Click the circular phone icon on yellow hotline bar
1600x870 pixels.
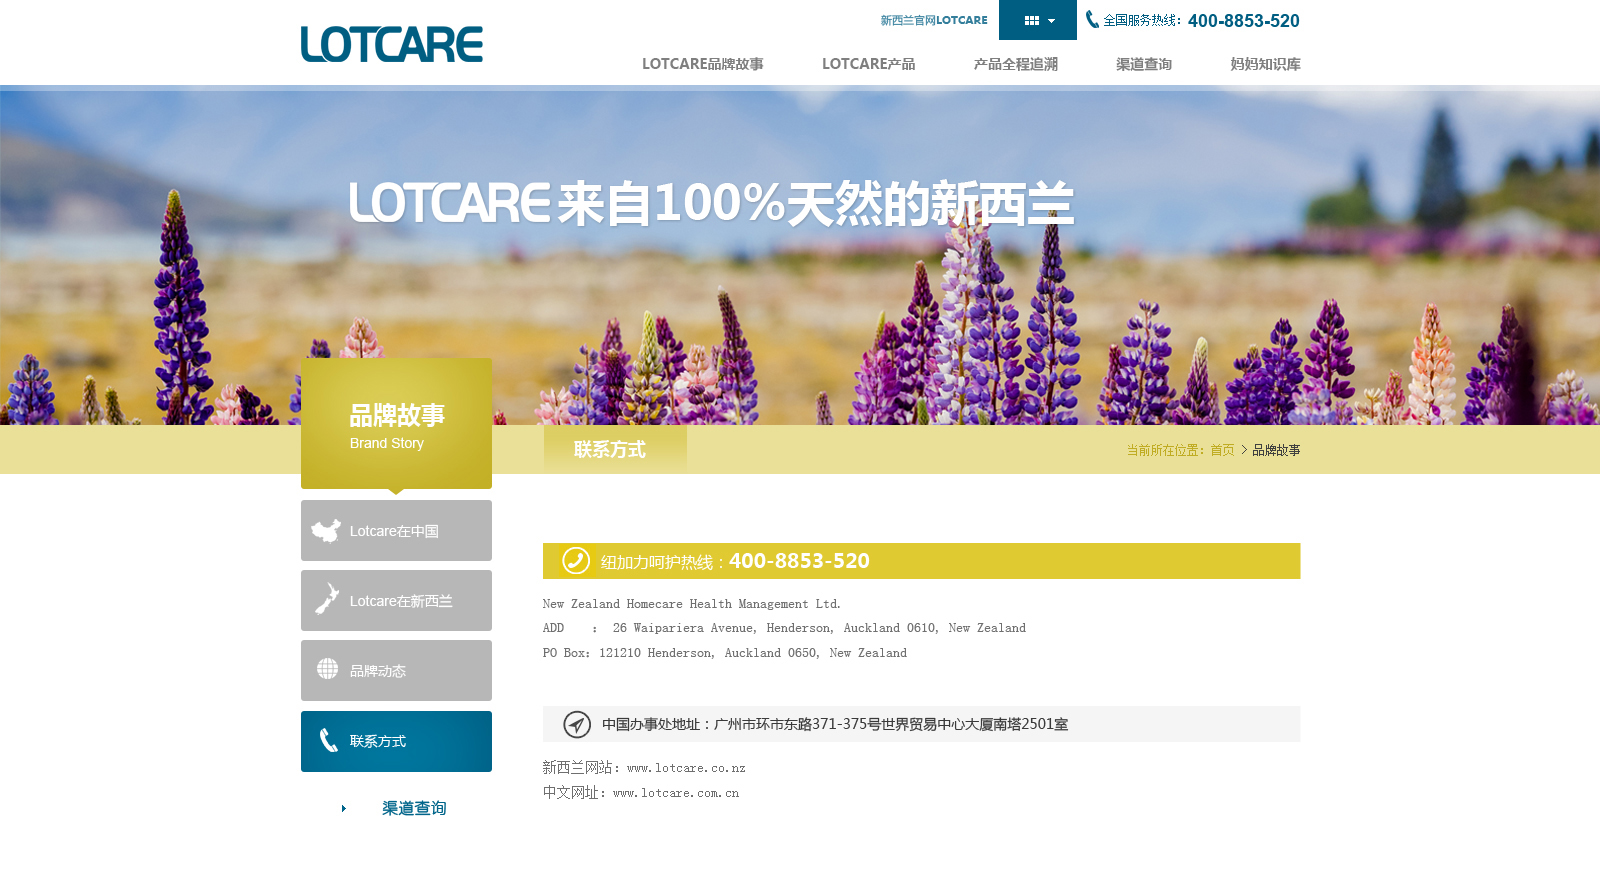click(576, 560)
